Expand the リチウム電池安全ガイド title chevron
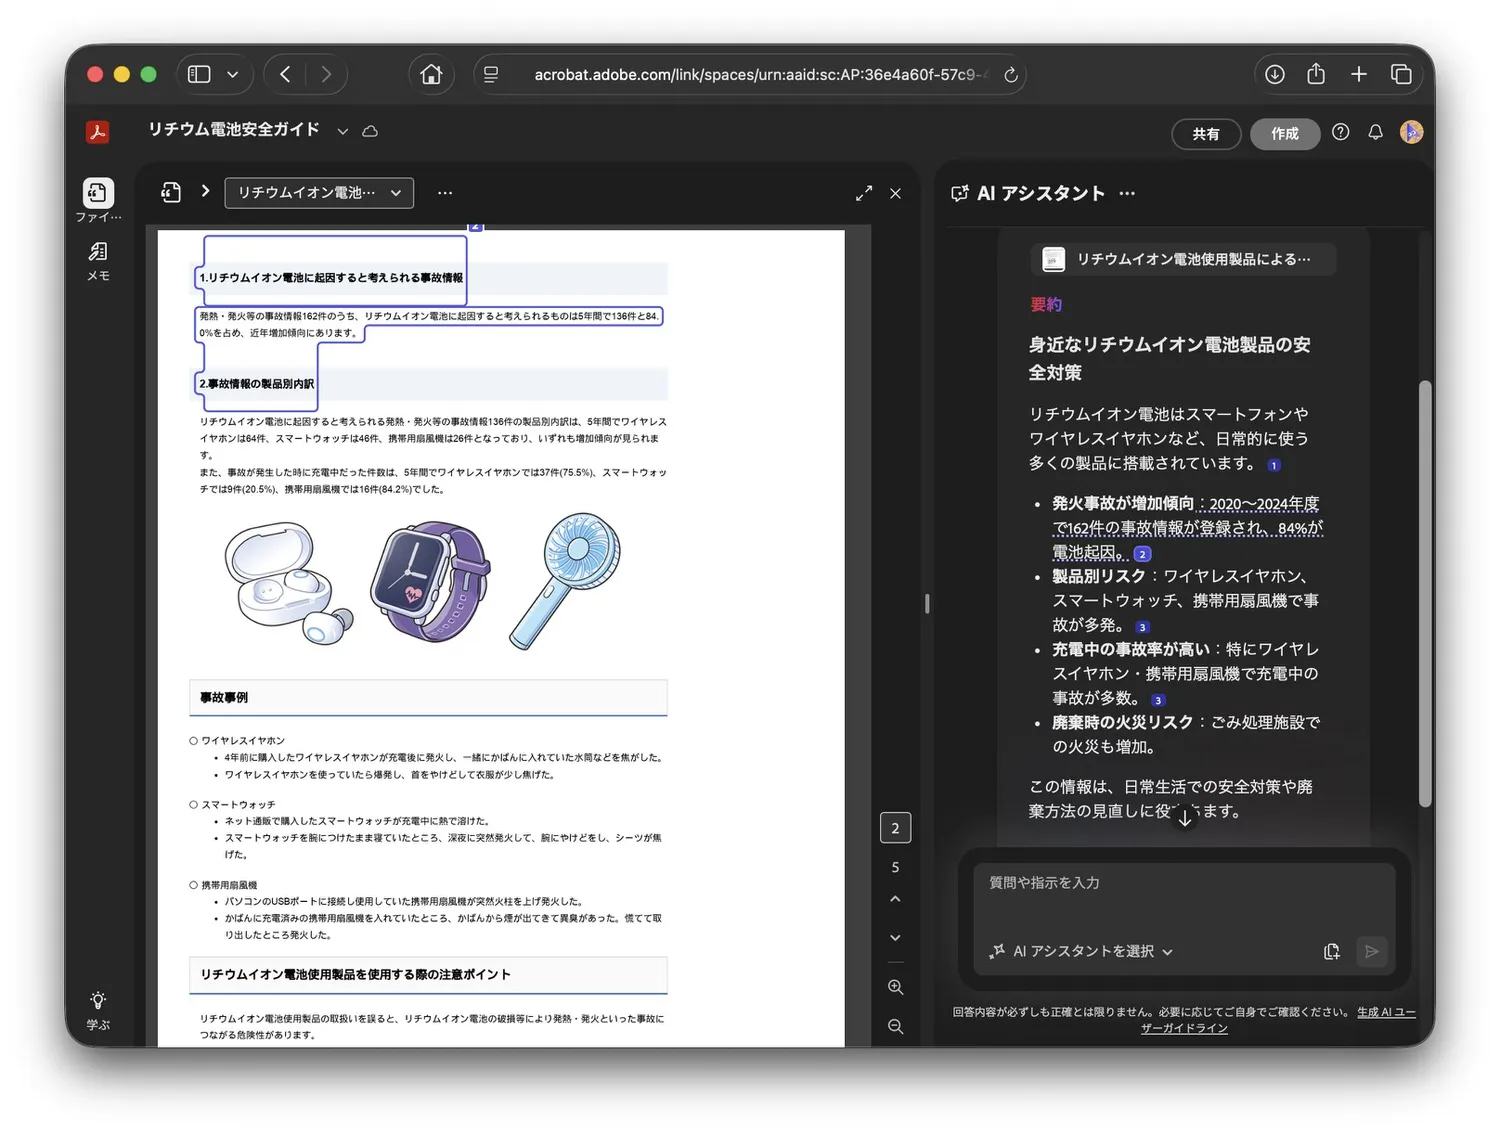 tap(343, 131)
